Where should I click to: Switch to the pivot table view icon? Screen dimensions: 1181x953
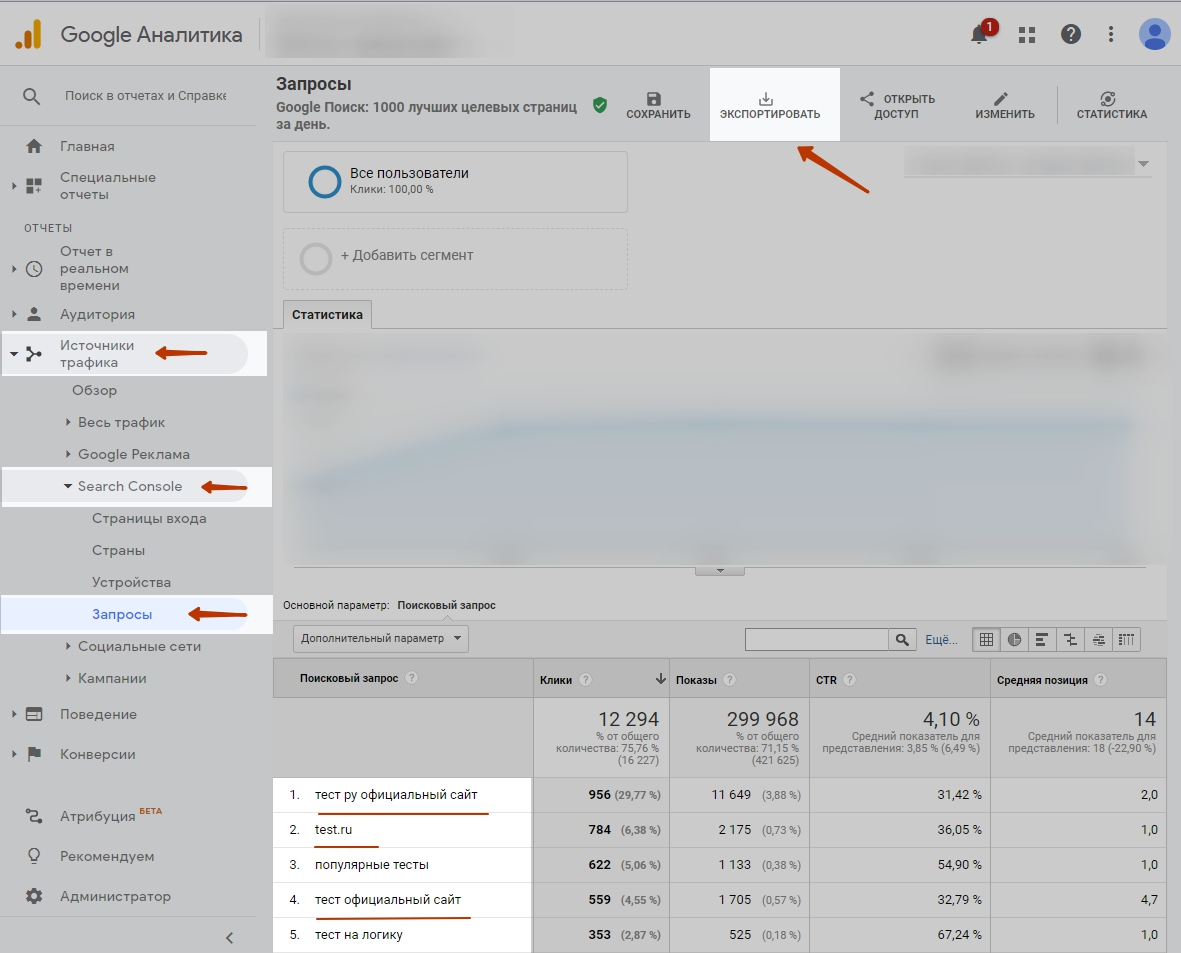(1127, 640)
